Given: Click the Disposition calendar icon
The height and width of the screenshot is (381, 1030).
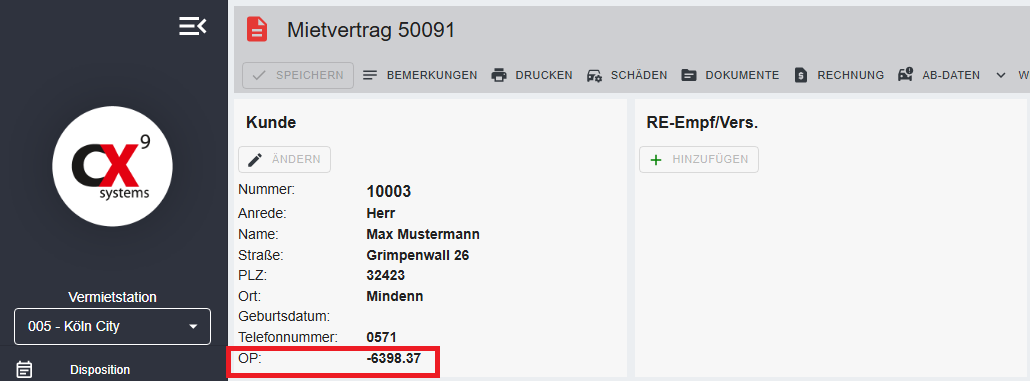Looking at the screenshot, I should coord(24,370).
